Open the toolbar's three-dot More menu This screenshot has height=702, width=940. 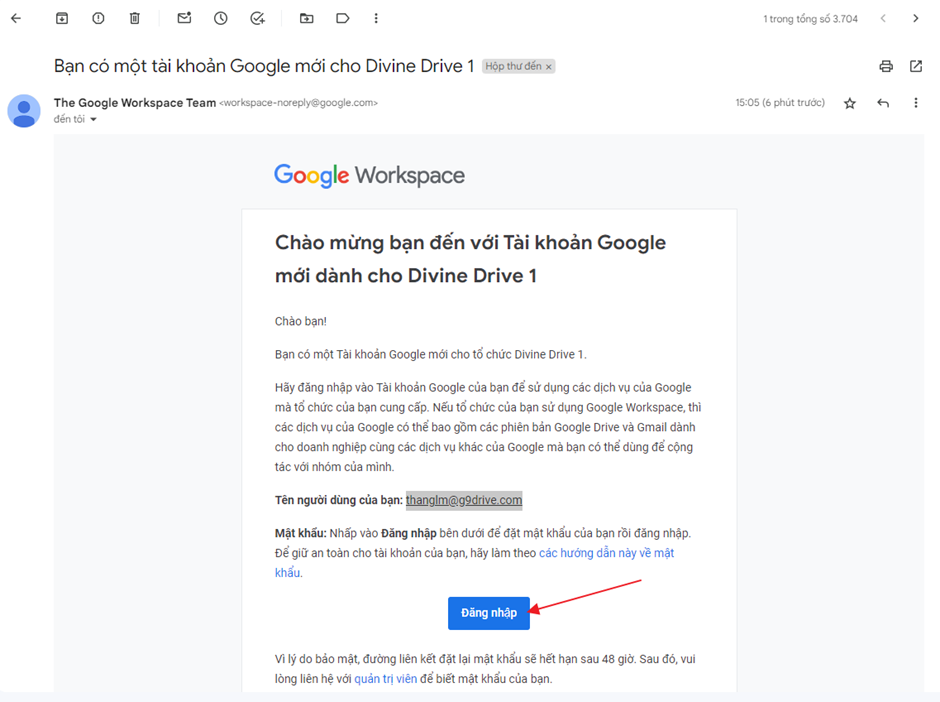click(376, 18)
